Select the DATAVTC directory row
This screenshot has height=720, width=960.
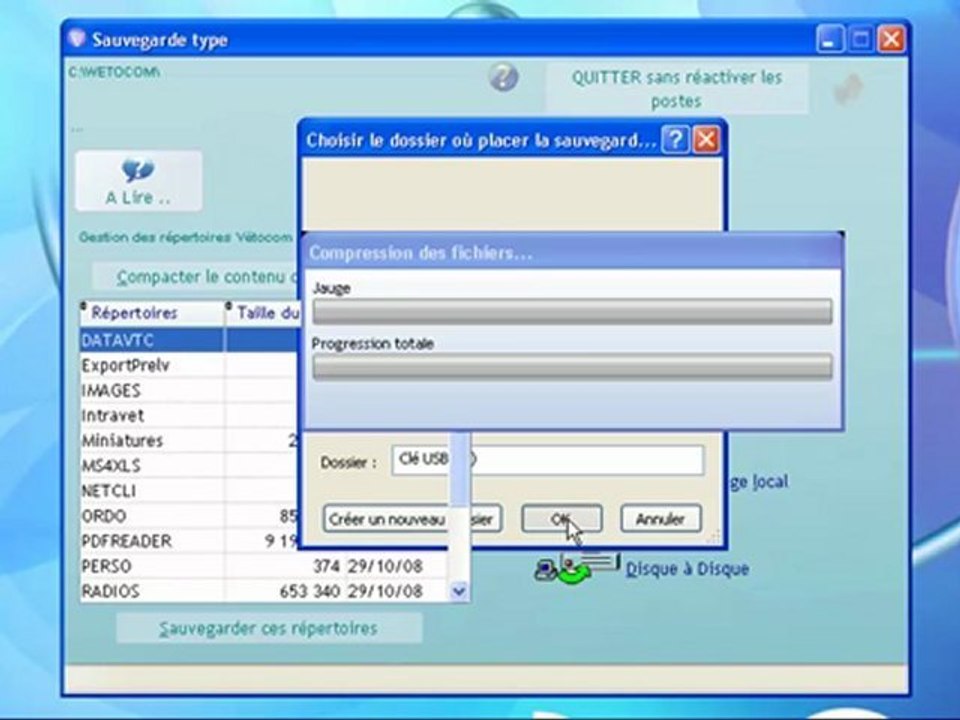click(x=189, y=340)
